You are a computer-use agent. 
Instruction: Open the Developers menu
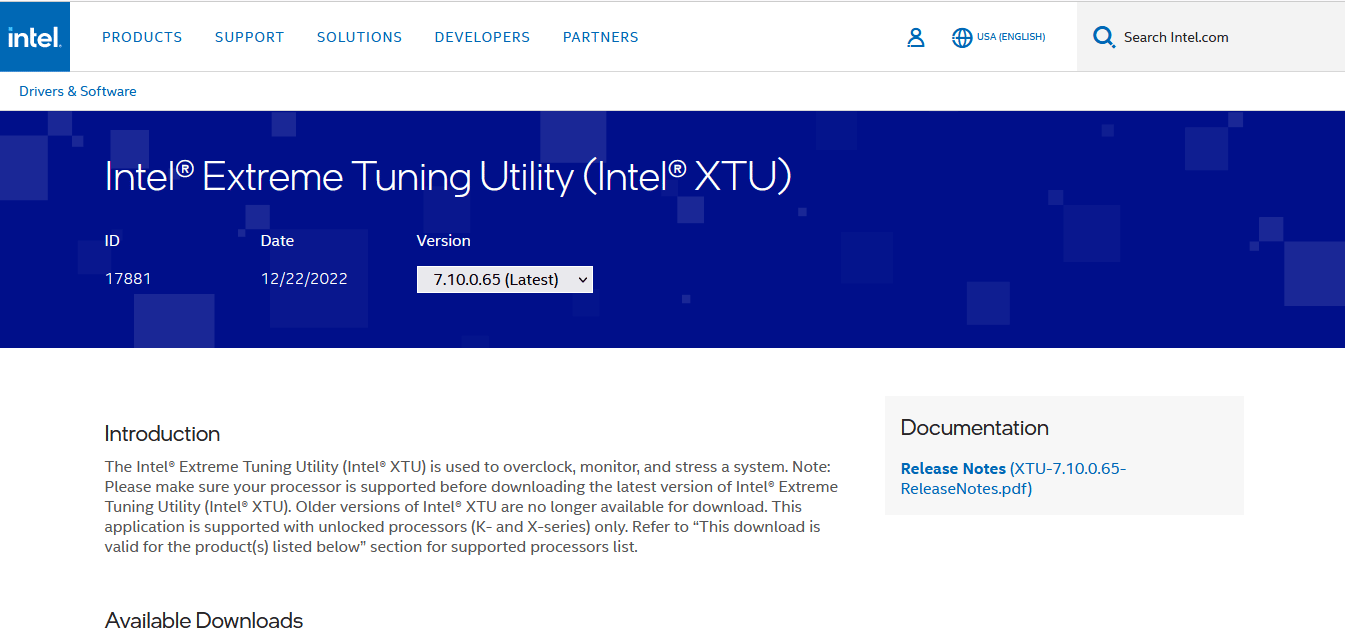pos(482,37)
